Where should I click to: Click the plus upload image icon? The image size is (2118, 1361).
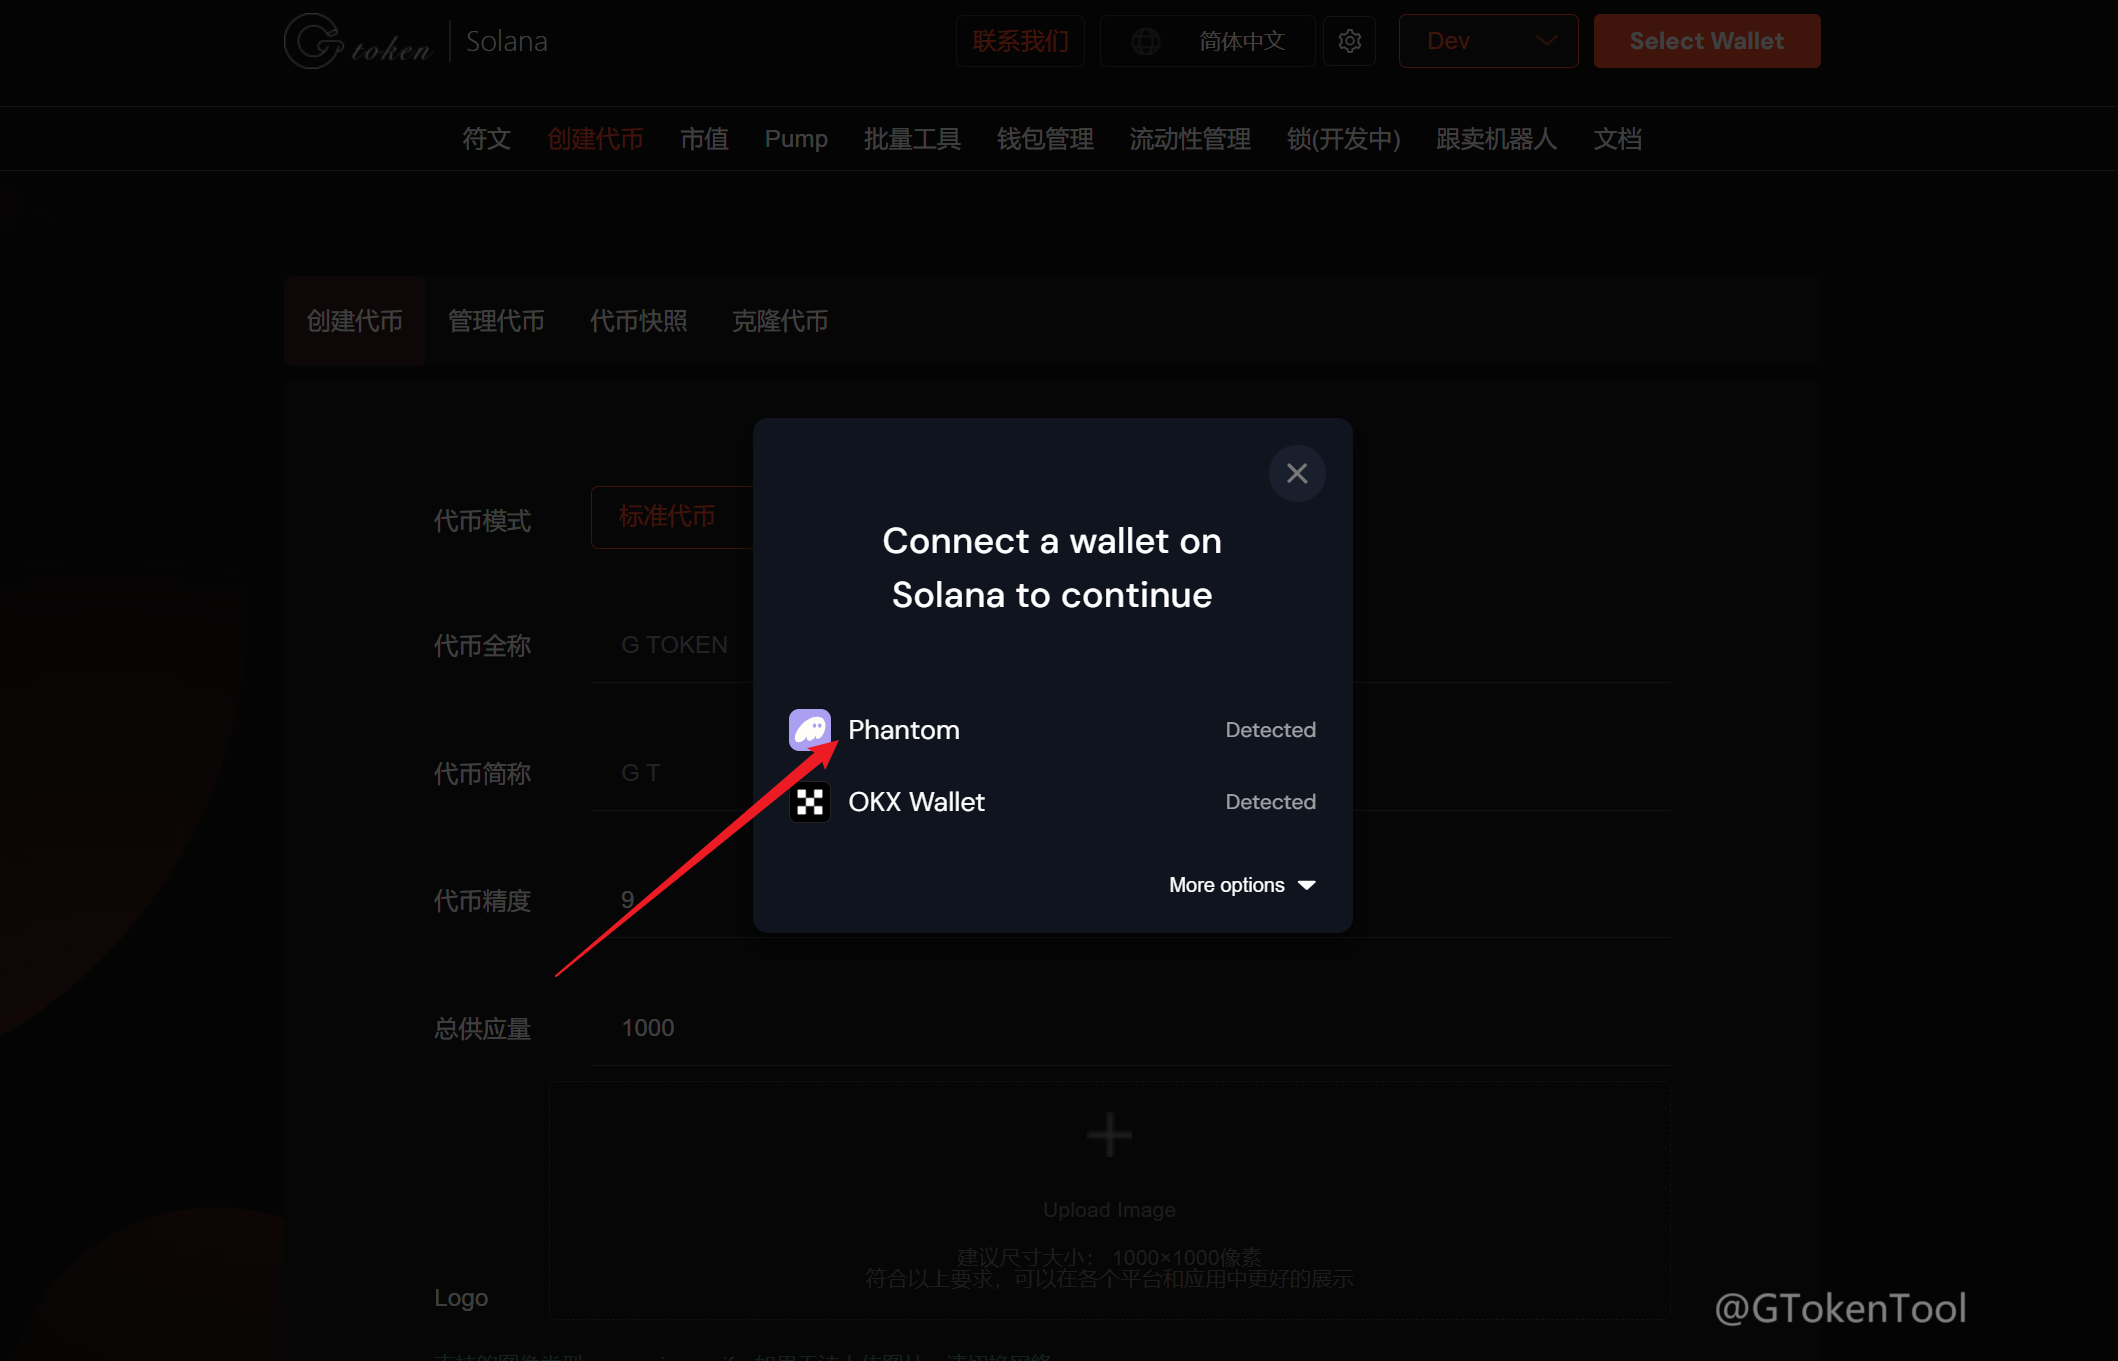[x=1109, y=1135]
